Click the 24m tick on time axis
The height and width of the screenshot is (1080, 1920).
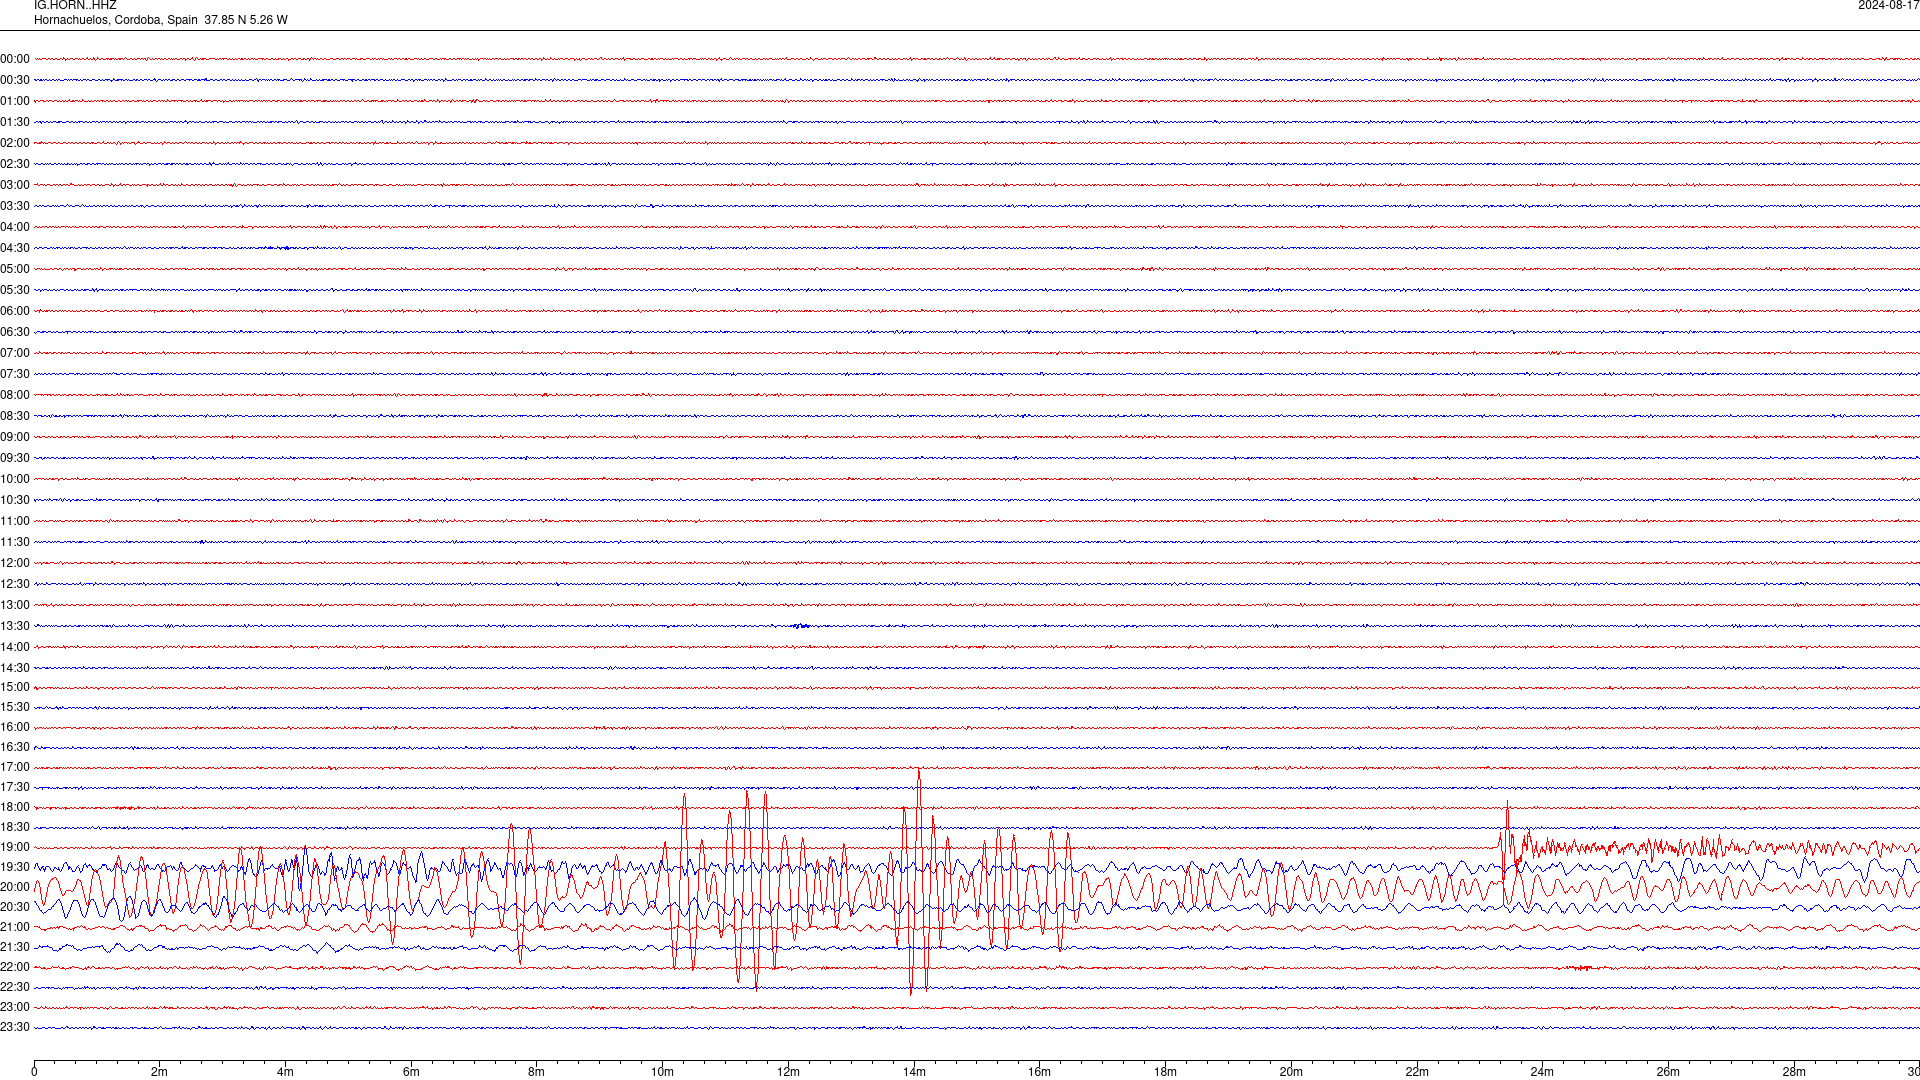coord(1542,1072)
